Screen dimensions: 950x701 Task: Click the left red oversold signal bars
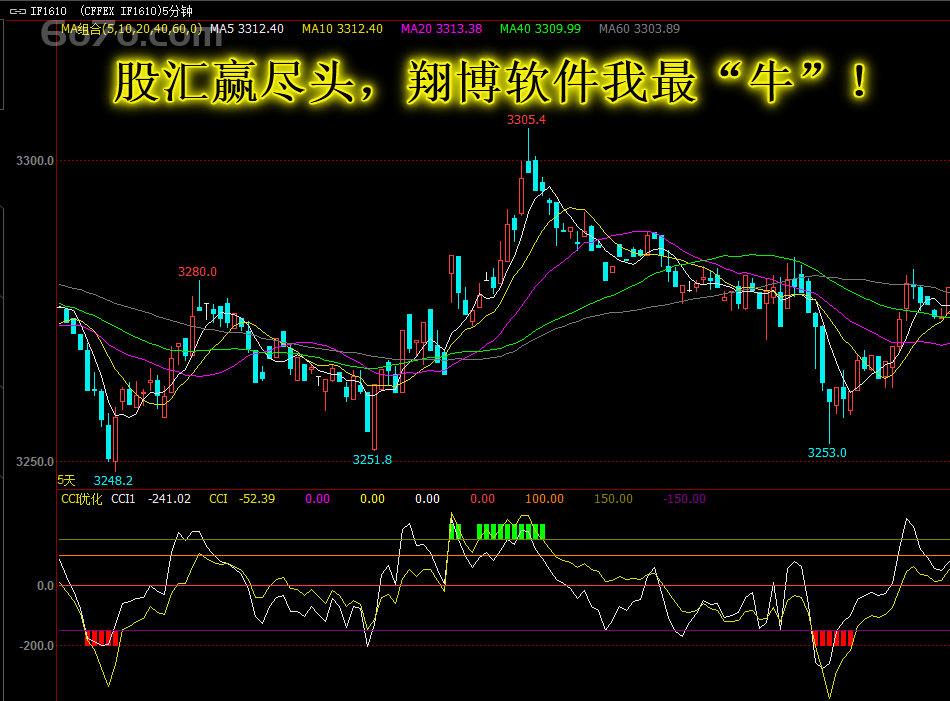pos(102,638)
